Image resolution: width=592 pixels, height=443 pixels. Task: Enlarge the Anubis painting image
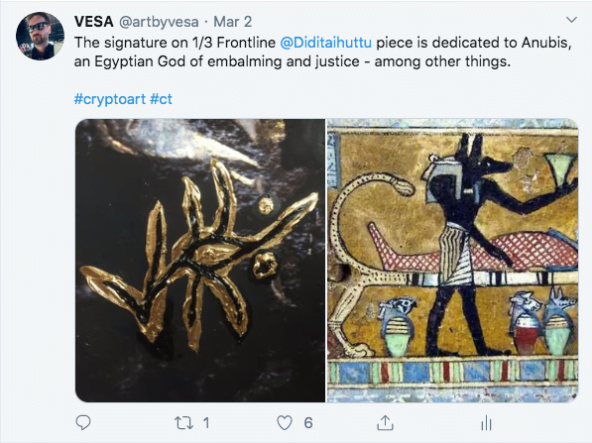click(453, 260)
